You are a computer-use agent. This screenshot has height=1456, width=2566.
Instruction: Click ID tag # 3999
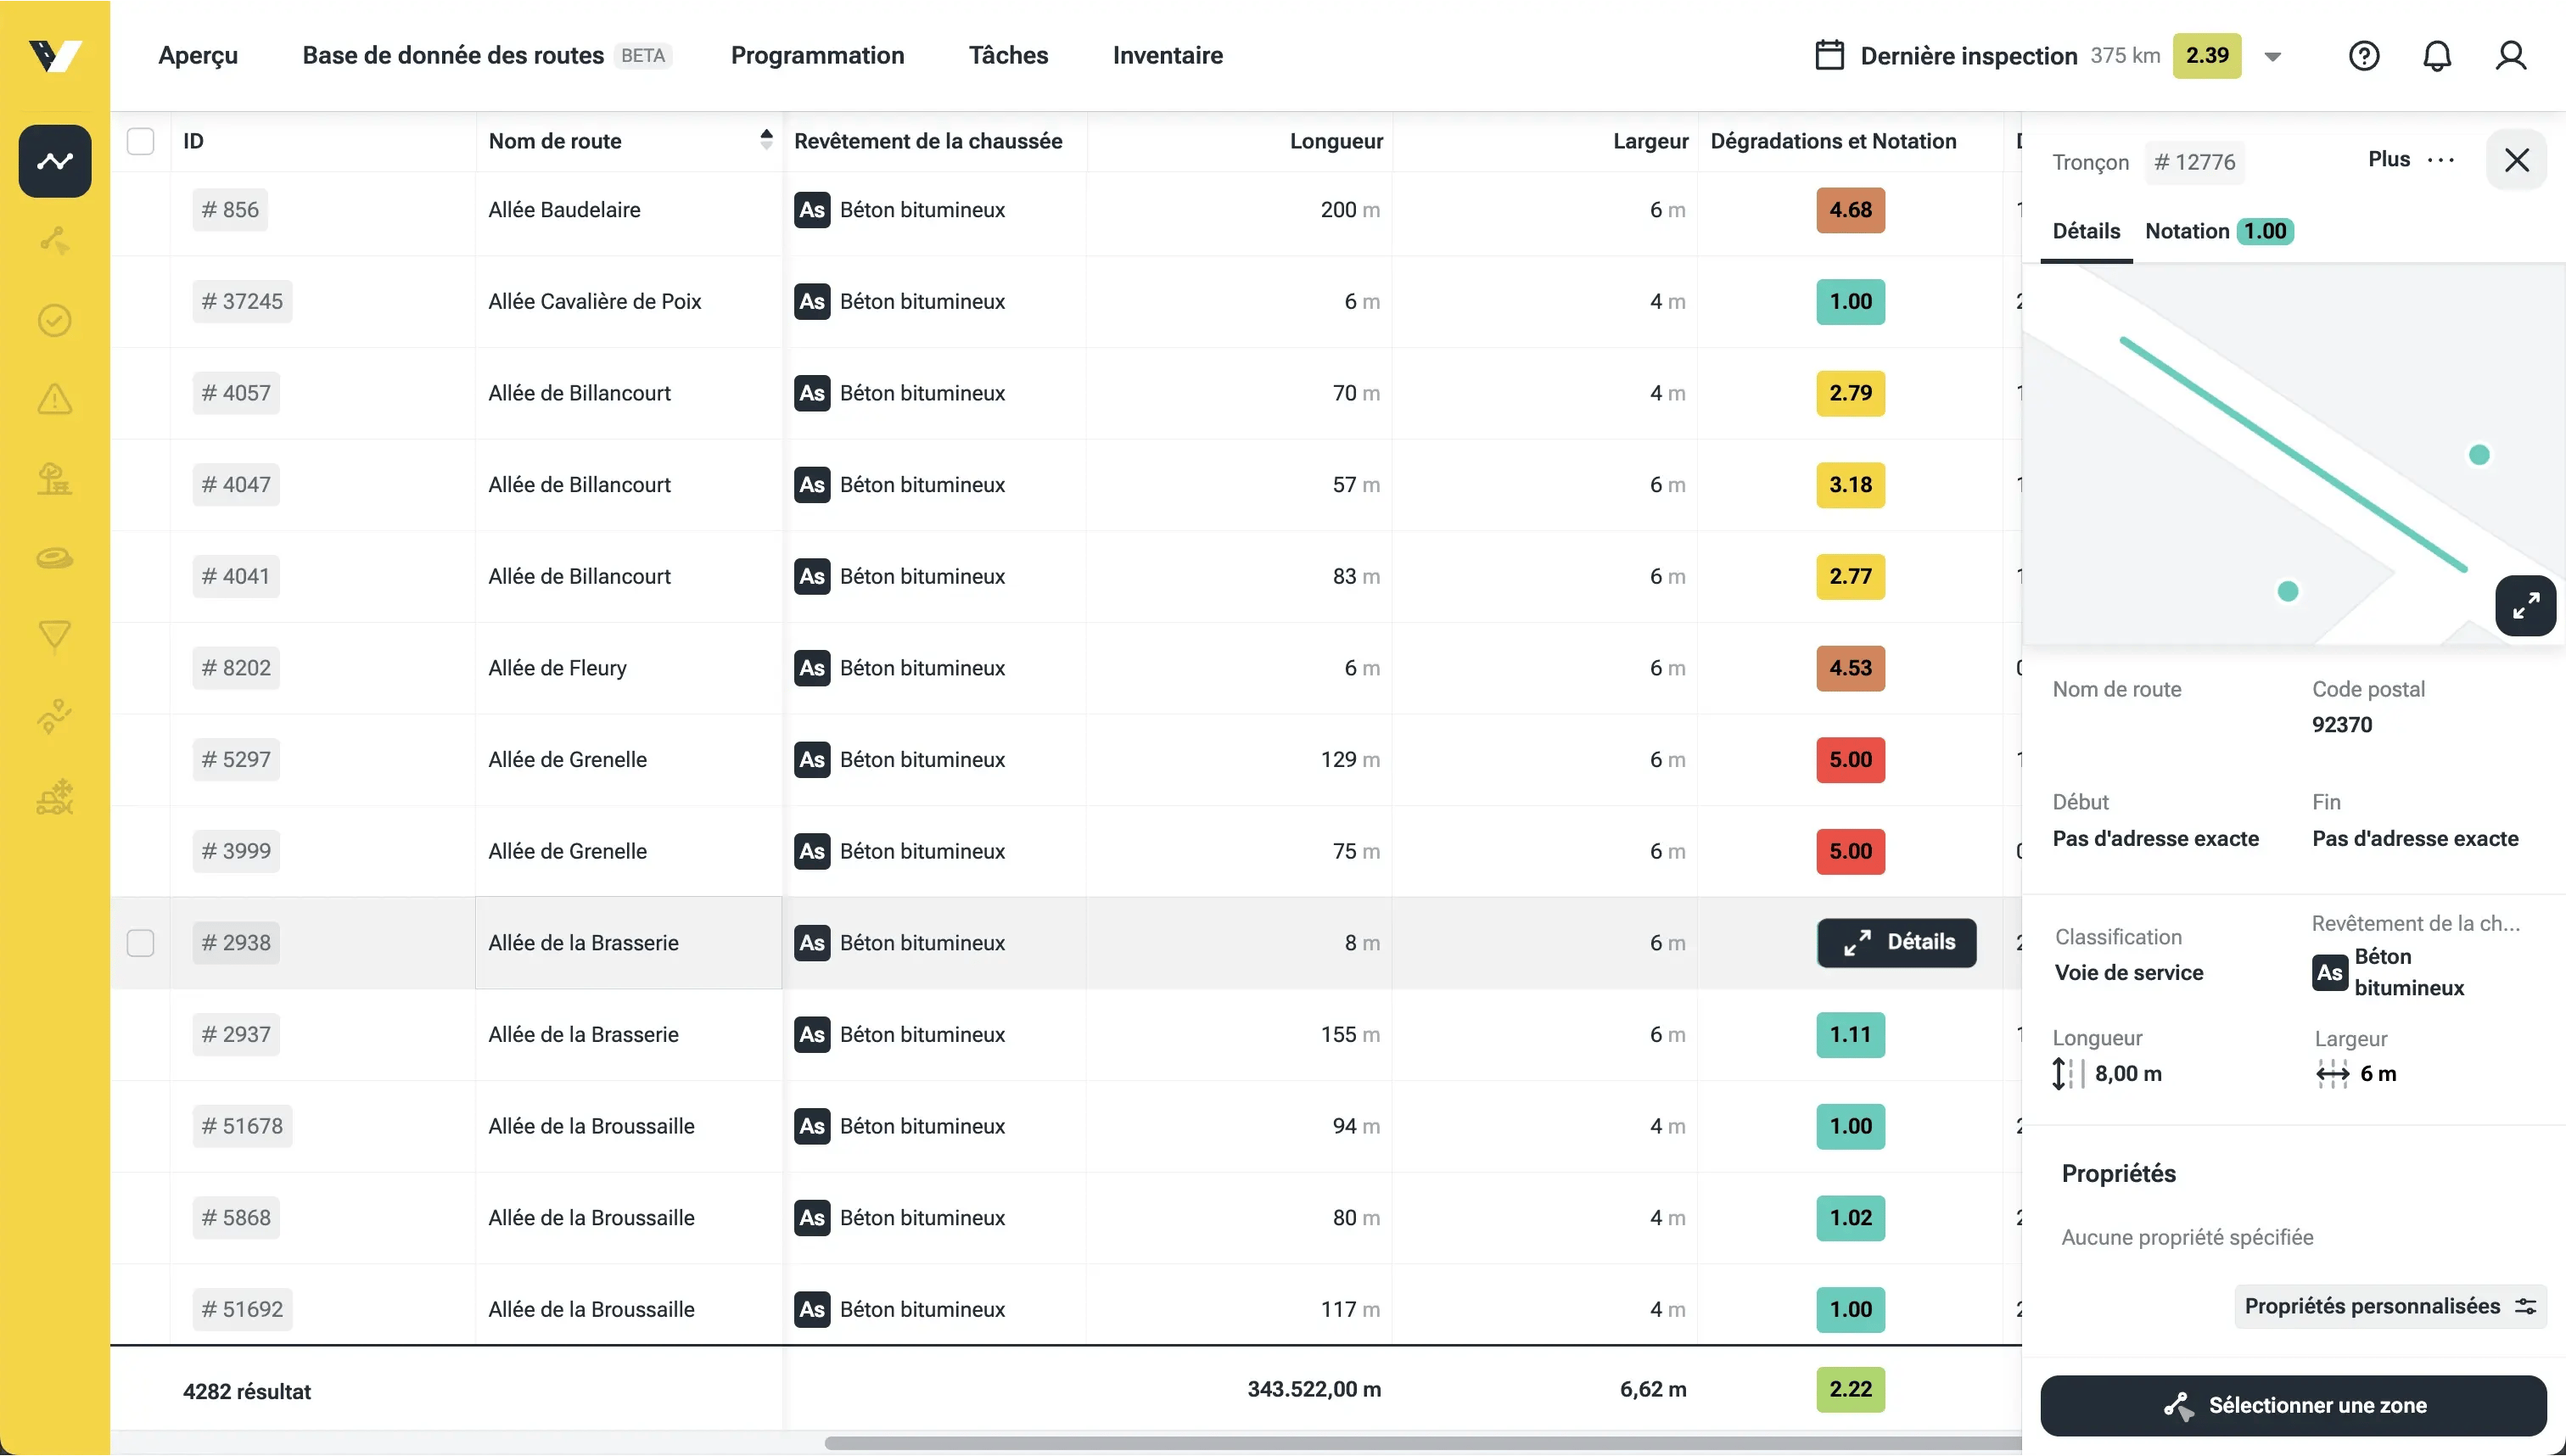click(236, 852)
